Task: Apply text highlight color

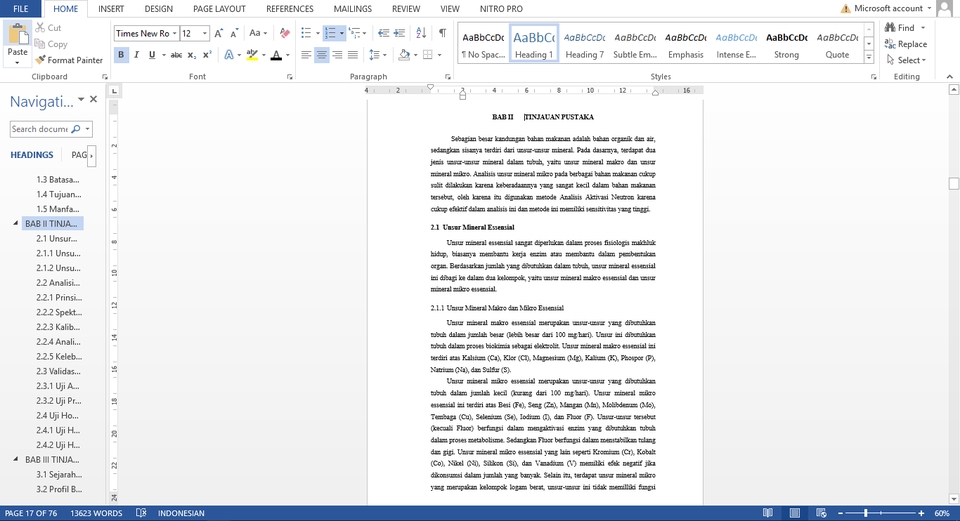Action: [252, 55]
